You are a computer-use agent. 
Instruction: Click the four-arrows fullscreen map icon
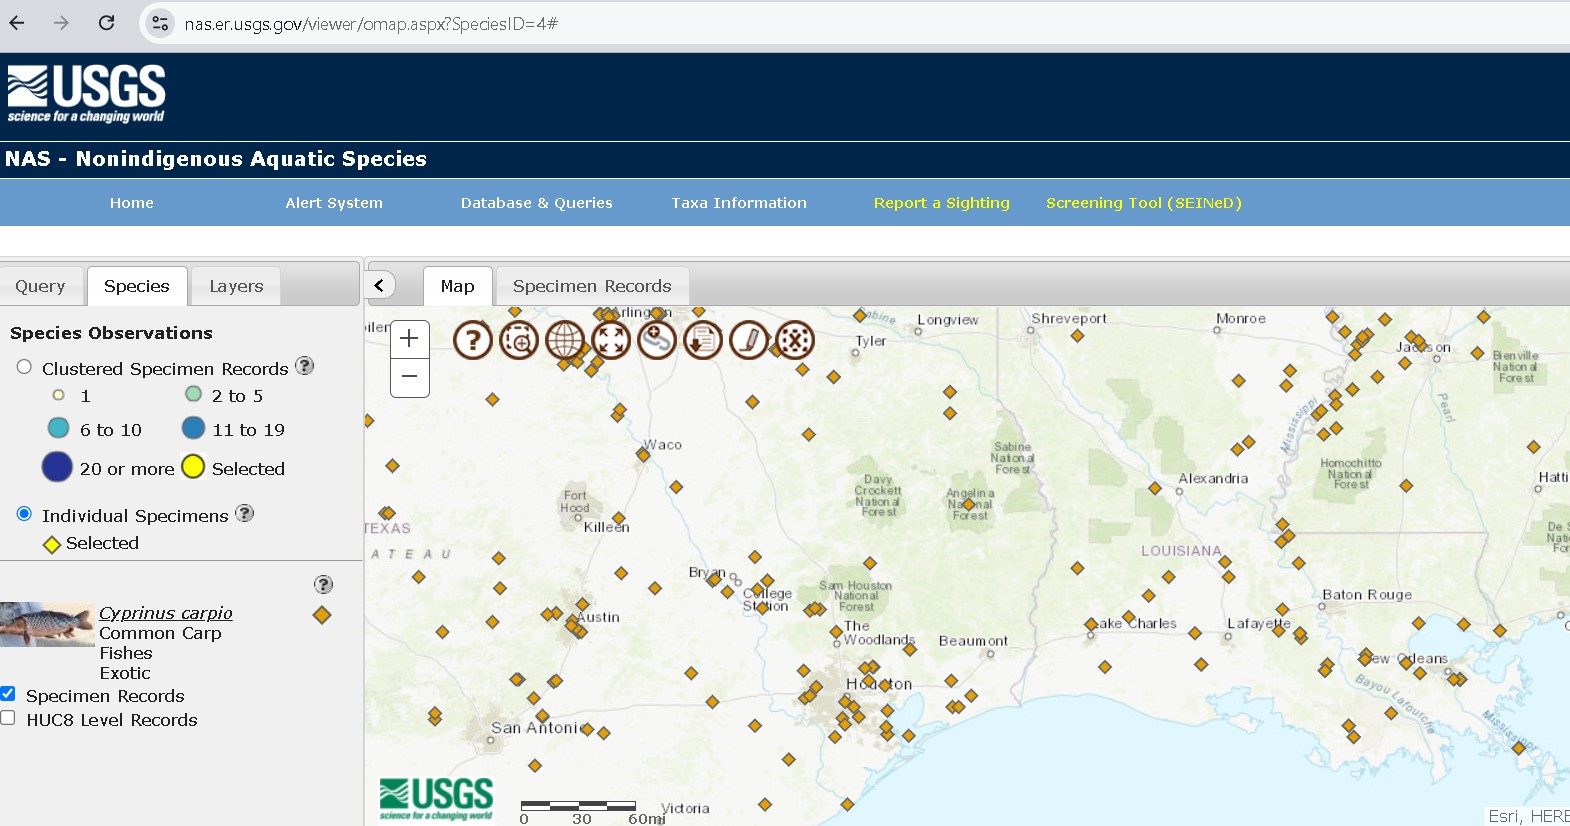click(x=611, y=340)
